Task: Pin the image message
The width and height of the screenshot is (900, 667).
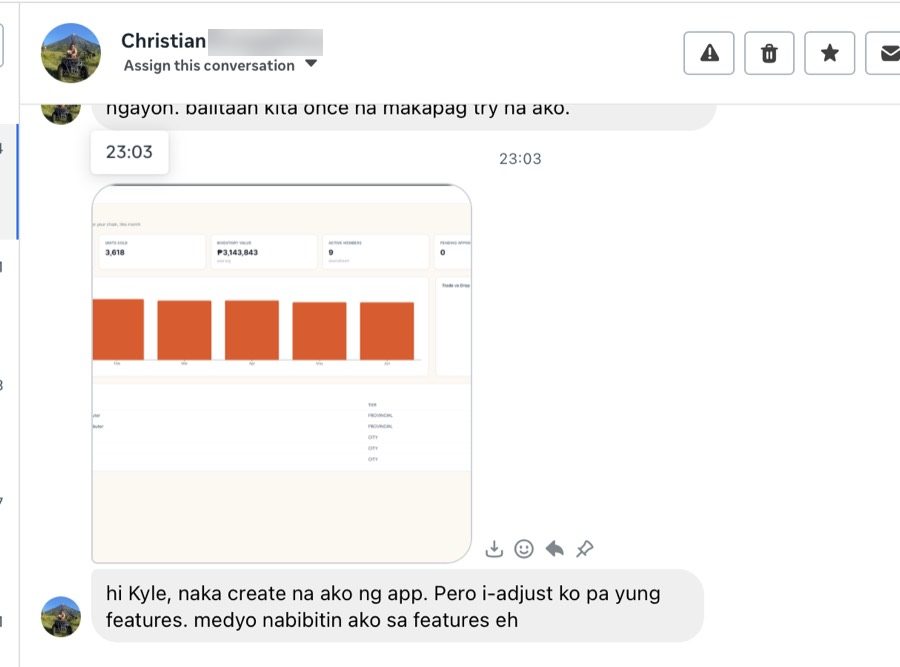Action: [x=584, y=549]
